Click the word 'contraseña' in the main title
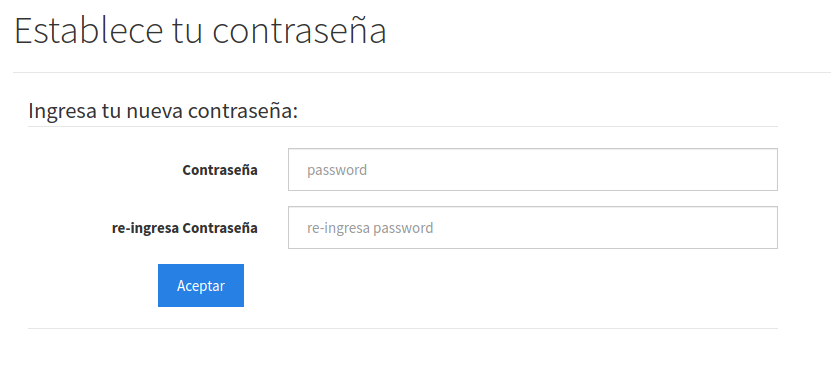Viewport: 831px width, 372px height. [299, 32]
